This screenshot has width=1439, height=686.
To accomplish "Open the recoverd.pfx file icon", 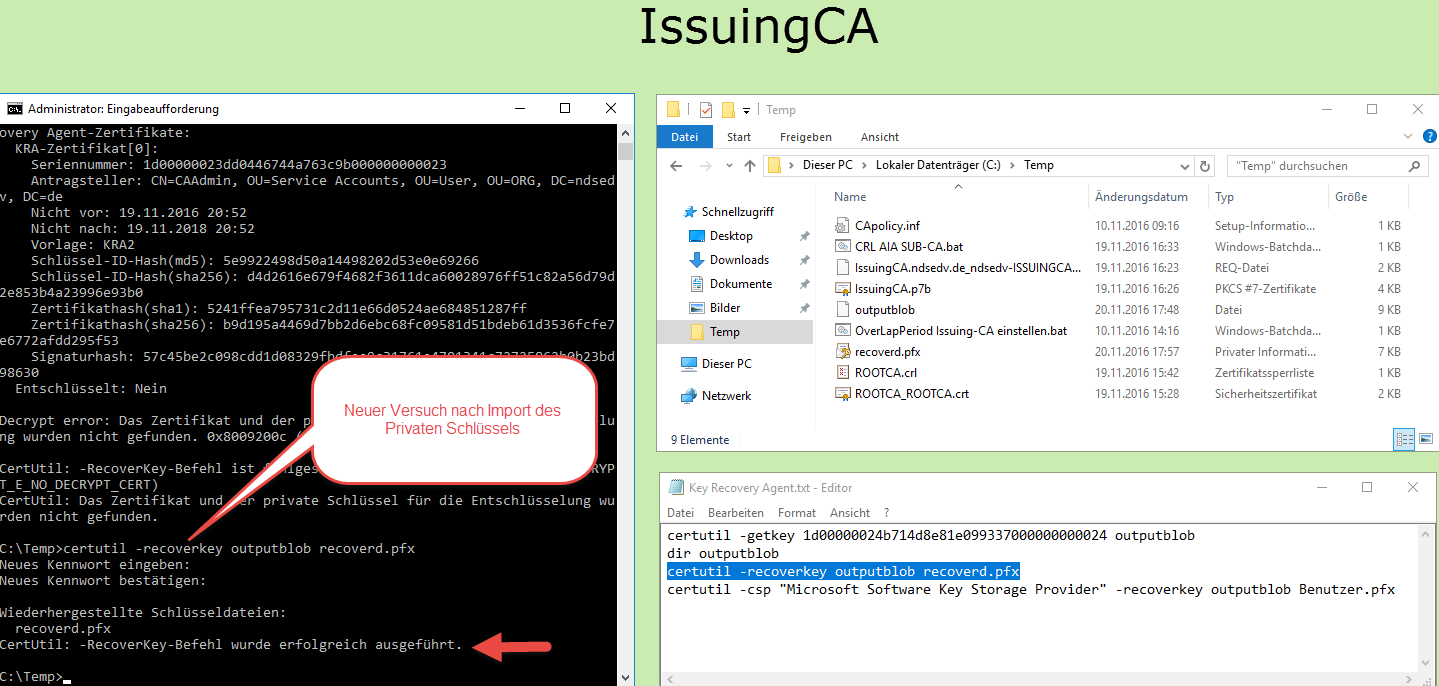I will point(843,351).
